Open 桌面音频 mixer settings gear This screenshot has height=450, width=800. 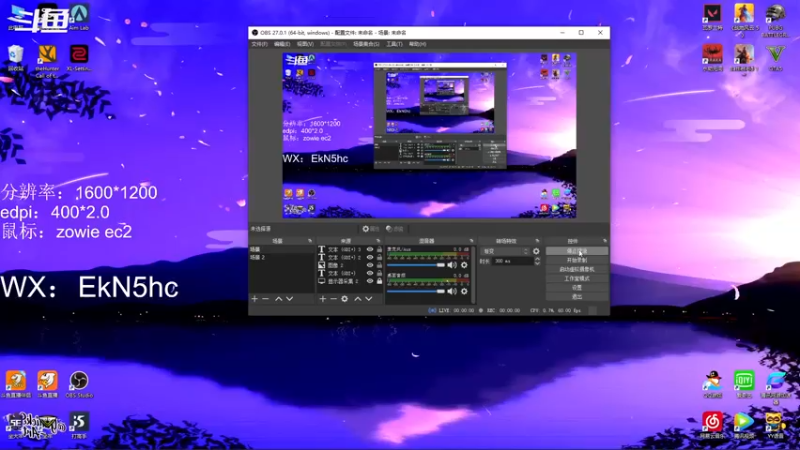click(x=464, y=291)
